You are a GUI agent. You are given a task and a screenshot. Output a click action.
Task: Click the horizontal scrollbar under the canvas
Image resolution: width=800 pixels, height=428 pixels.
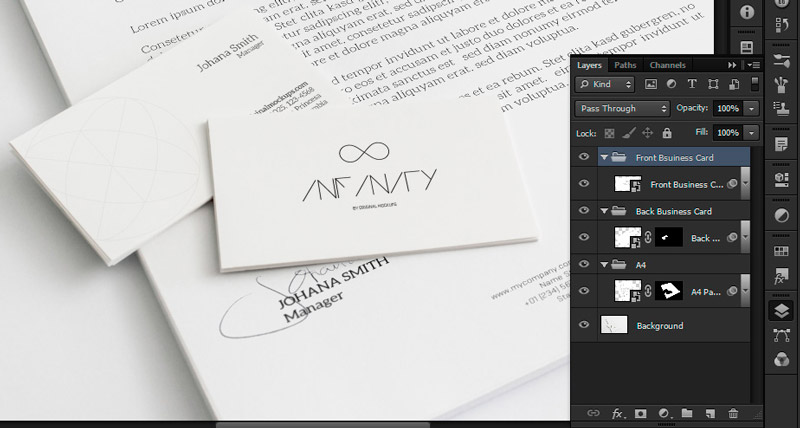[322, 424]
